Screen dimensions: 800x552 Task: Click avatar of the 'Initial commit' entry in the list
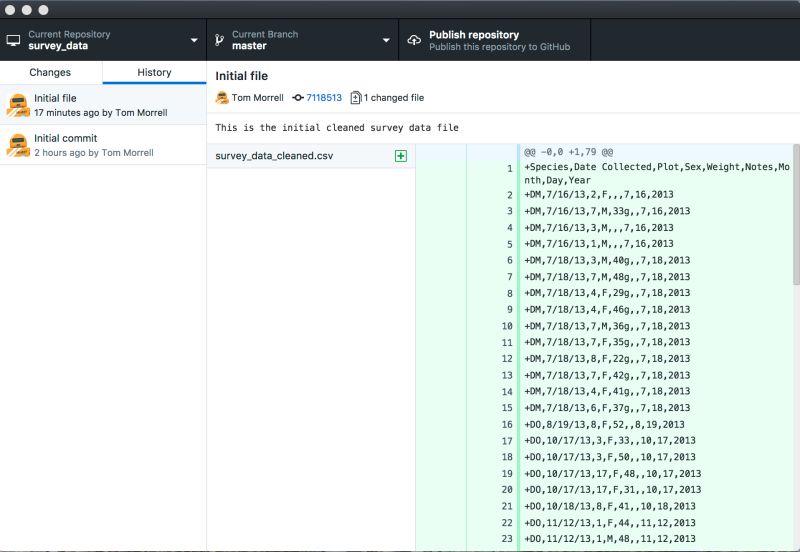pyautogui.click(x=18, y=145)
